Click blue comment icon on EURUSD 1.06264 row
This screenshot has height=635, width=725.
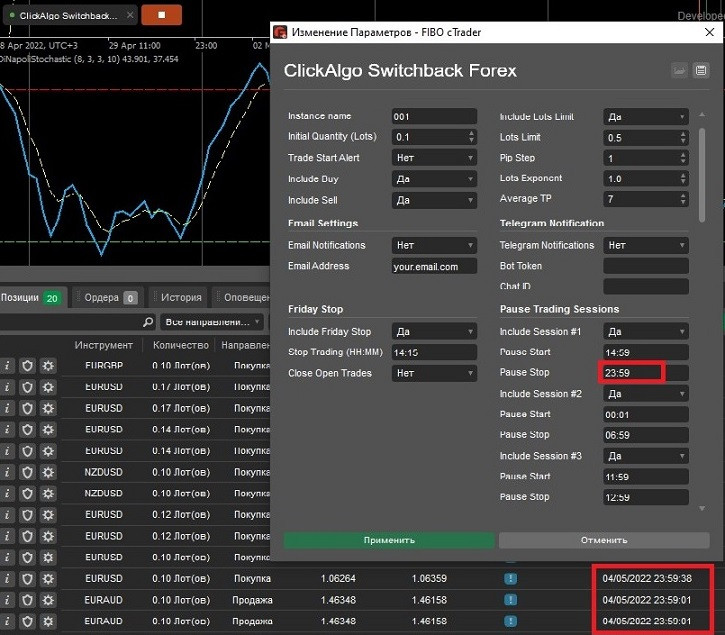510,579
